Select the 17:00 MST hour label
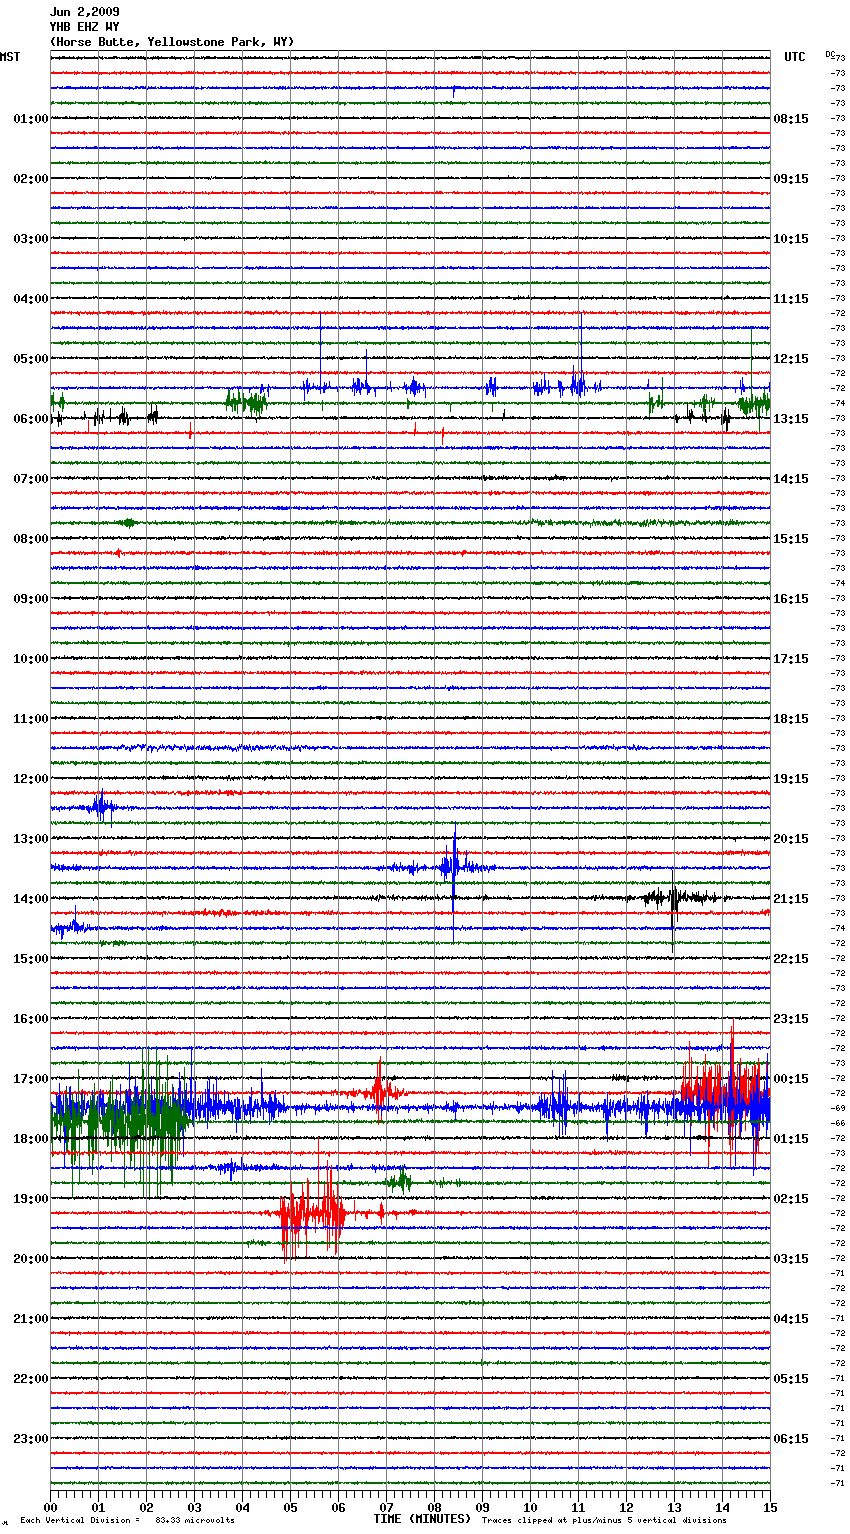Image resolution: width=850 pixels, height=1534 pixels. click(x=31, y=1079)
